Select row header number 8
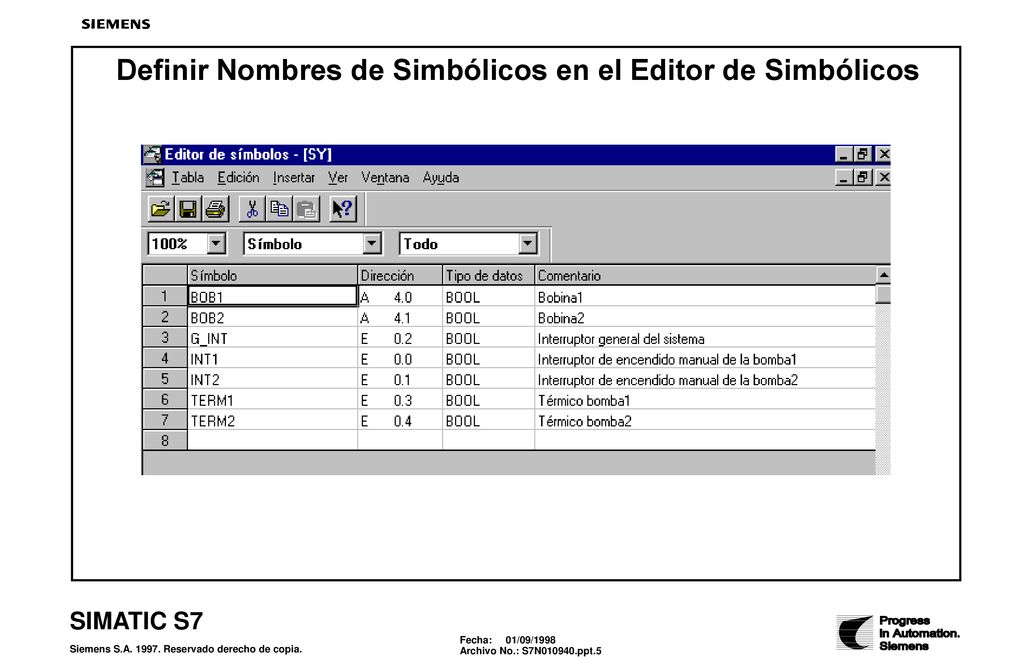The image size is (1024, 660). point(165,441)
